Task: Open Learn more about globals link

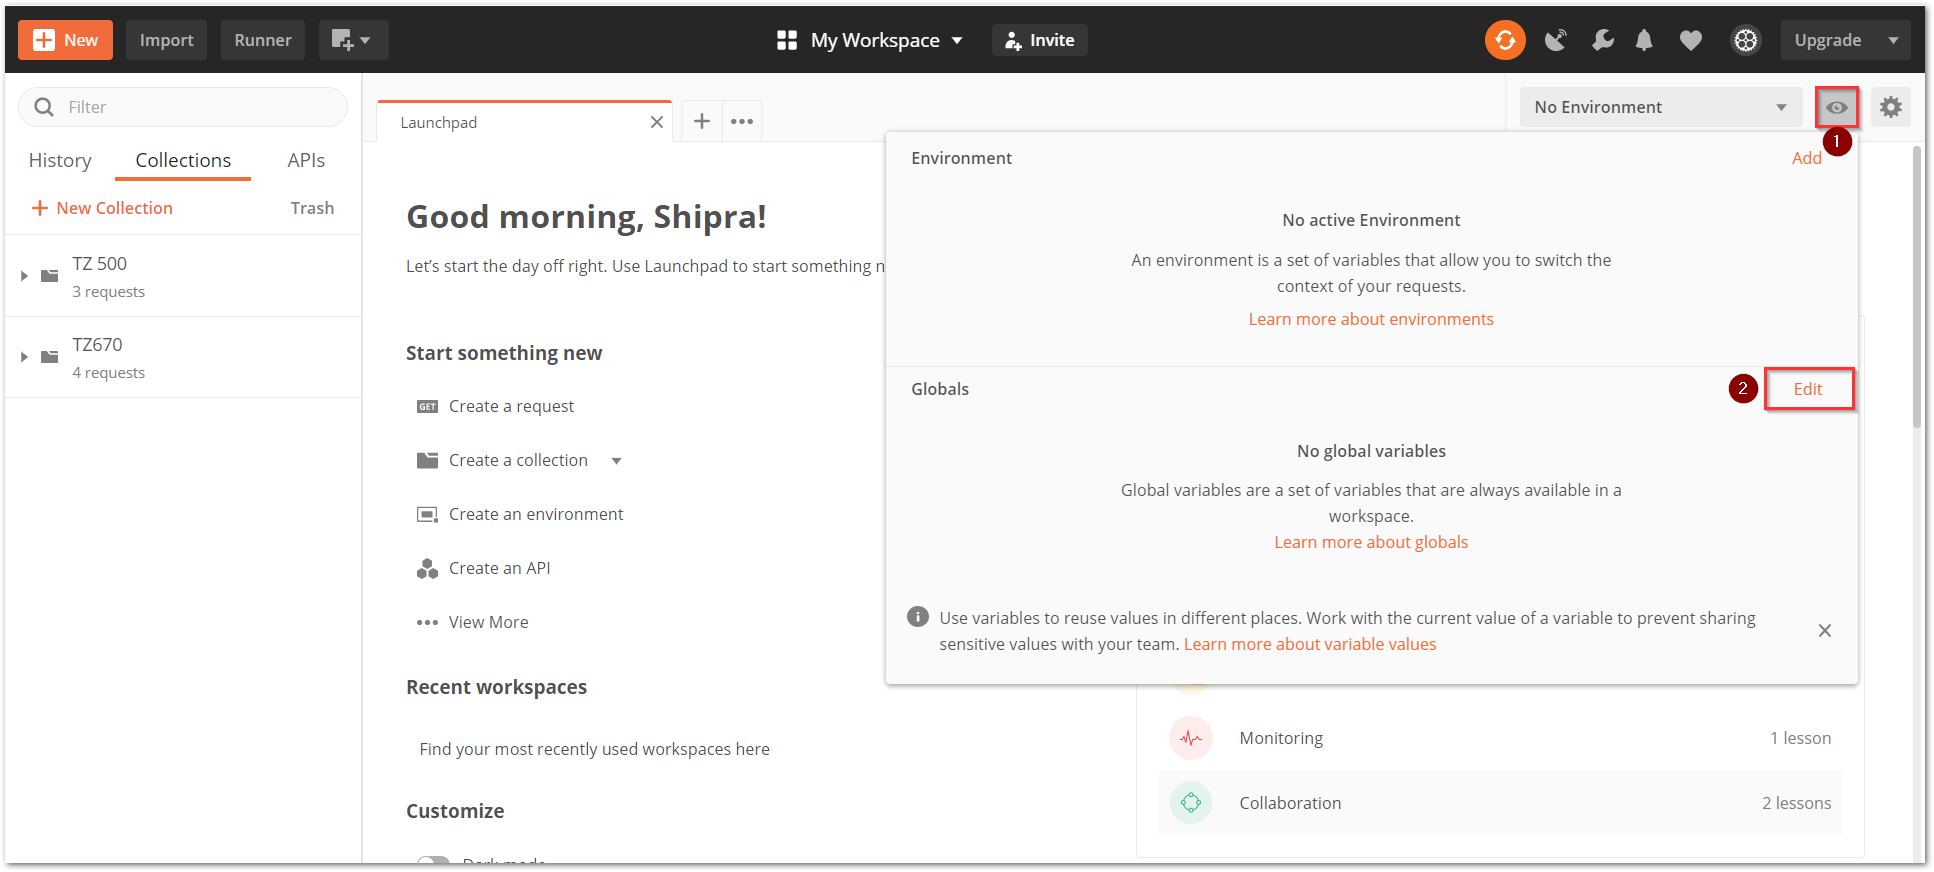Action: 1371,542
